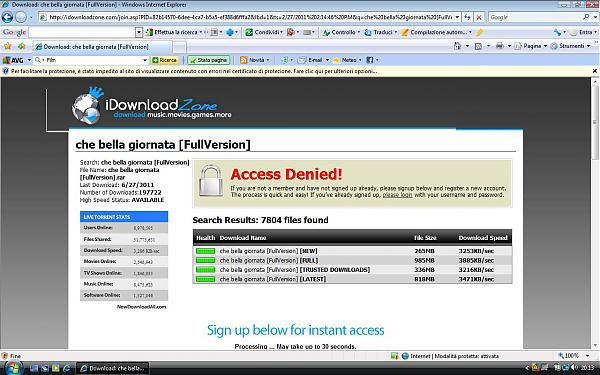The image size is (600, 375).
Task: Click the AVG logo on the toolbar
Action: coord(13,60)
